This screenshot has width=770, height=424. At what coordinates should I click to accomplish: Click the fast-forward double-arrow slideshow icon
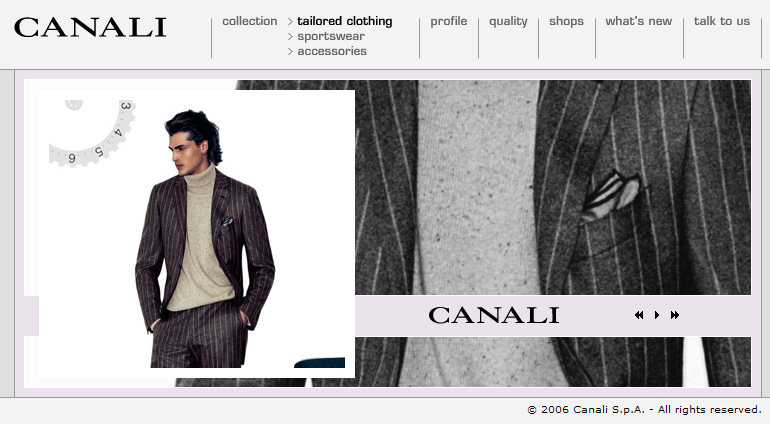pyautogui.click(x=675, y=315)
